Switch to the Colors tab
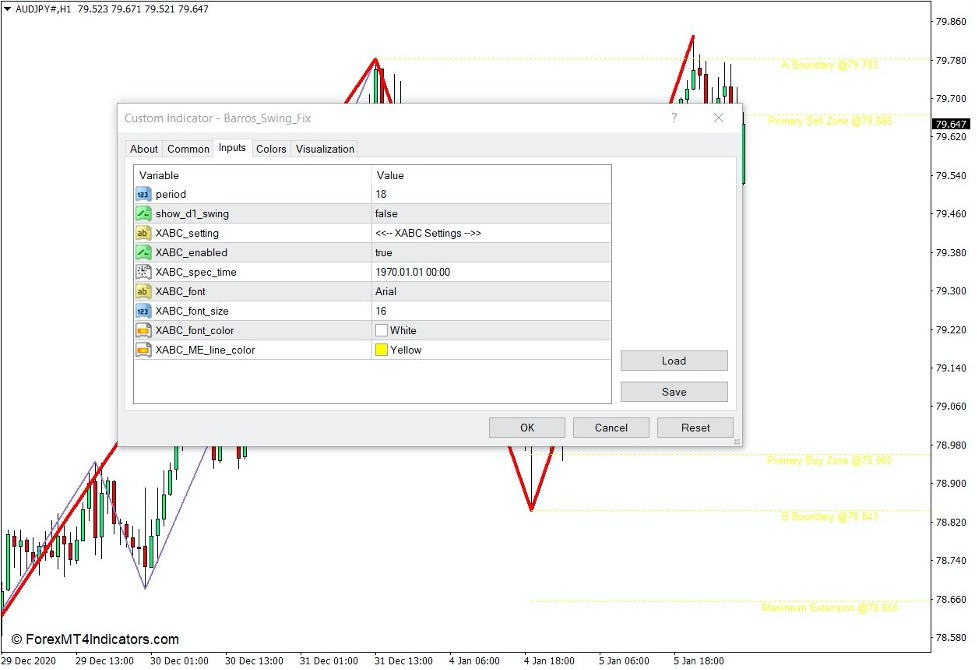Viewport: 977px width, 670px height. click(x=270, y=148)
